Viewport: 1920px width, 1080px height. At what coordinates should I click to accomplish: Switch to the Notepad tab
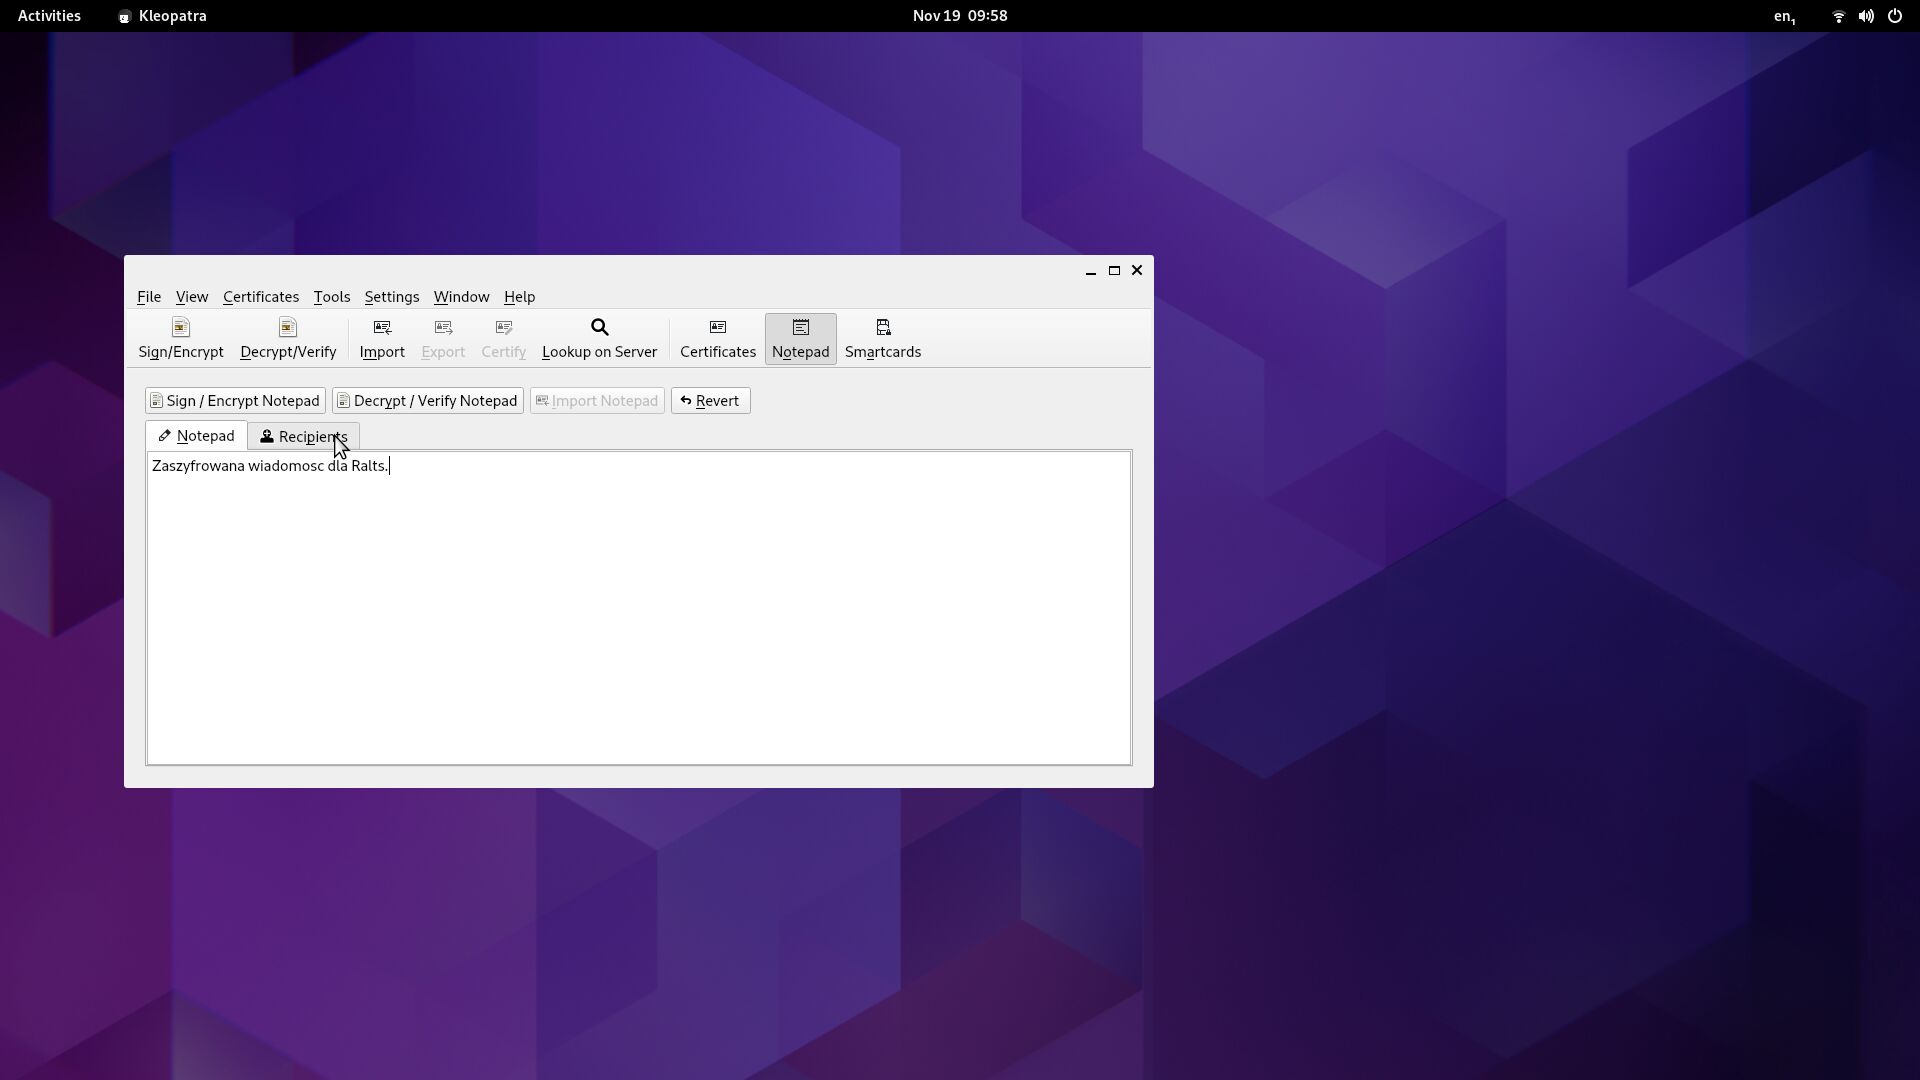tap(196, 436)
